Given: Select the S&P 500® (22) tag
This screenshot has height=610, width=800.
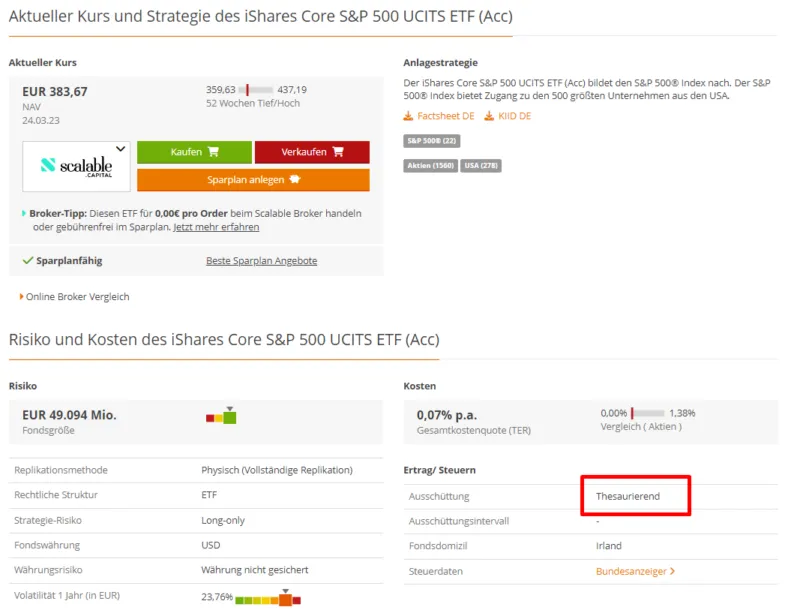Looking at the screenshot, I should tap(431, 141).
